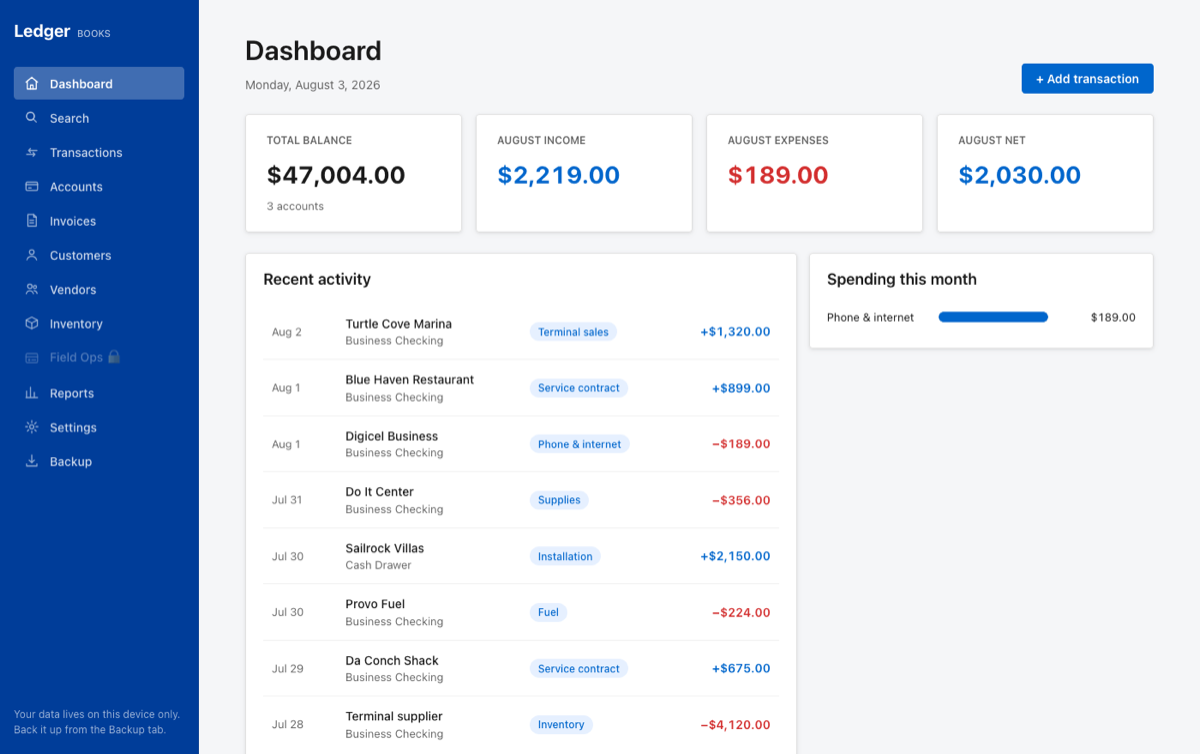Click Service contract tag on Blue Haven row
The height and width of the screenshot is (754, 1200).
tap(579, 388)
